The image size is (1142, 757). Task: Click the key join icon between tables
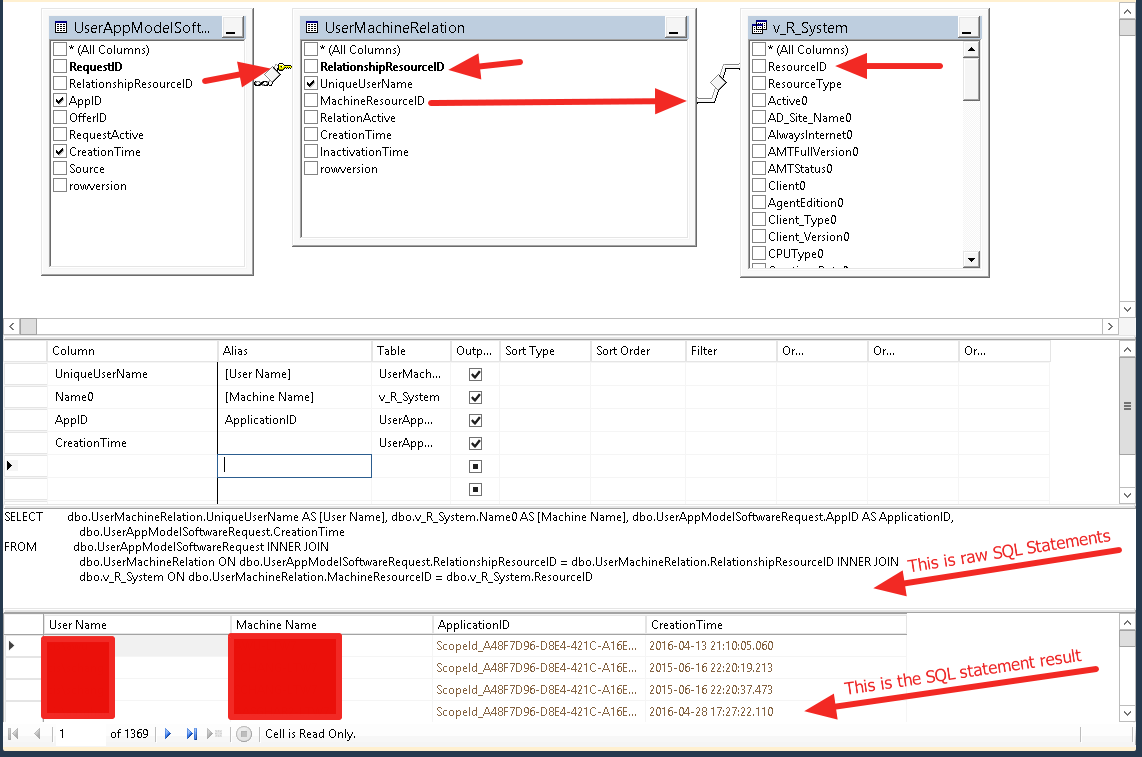point(272,74)
